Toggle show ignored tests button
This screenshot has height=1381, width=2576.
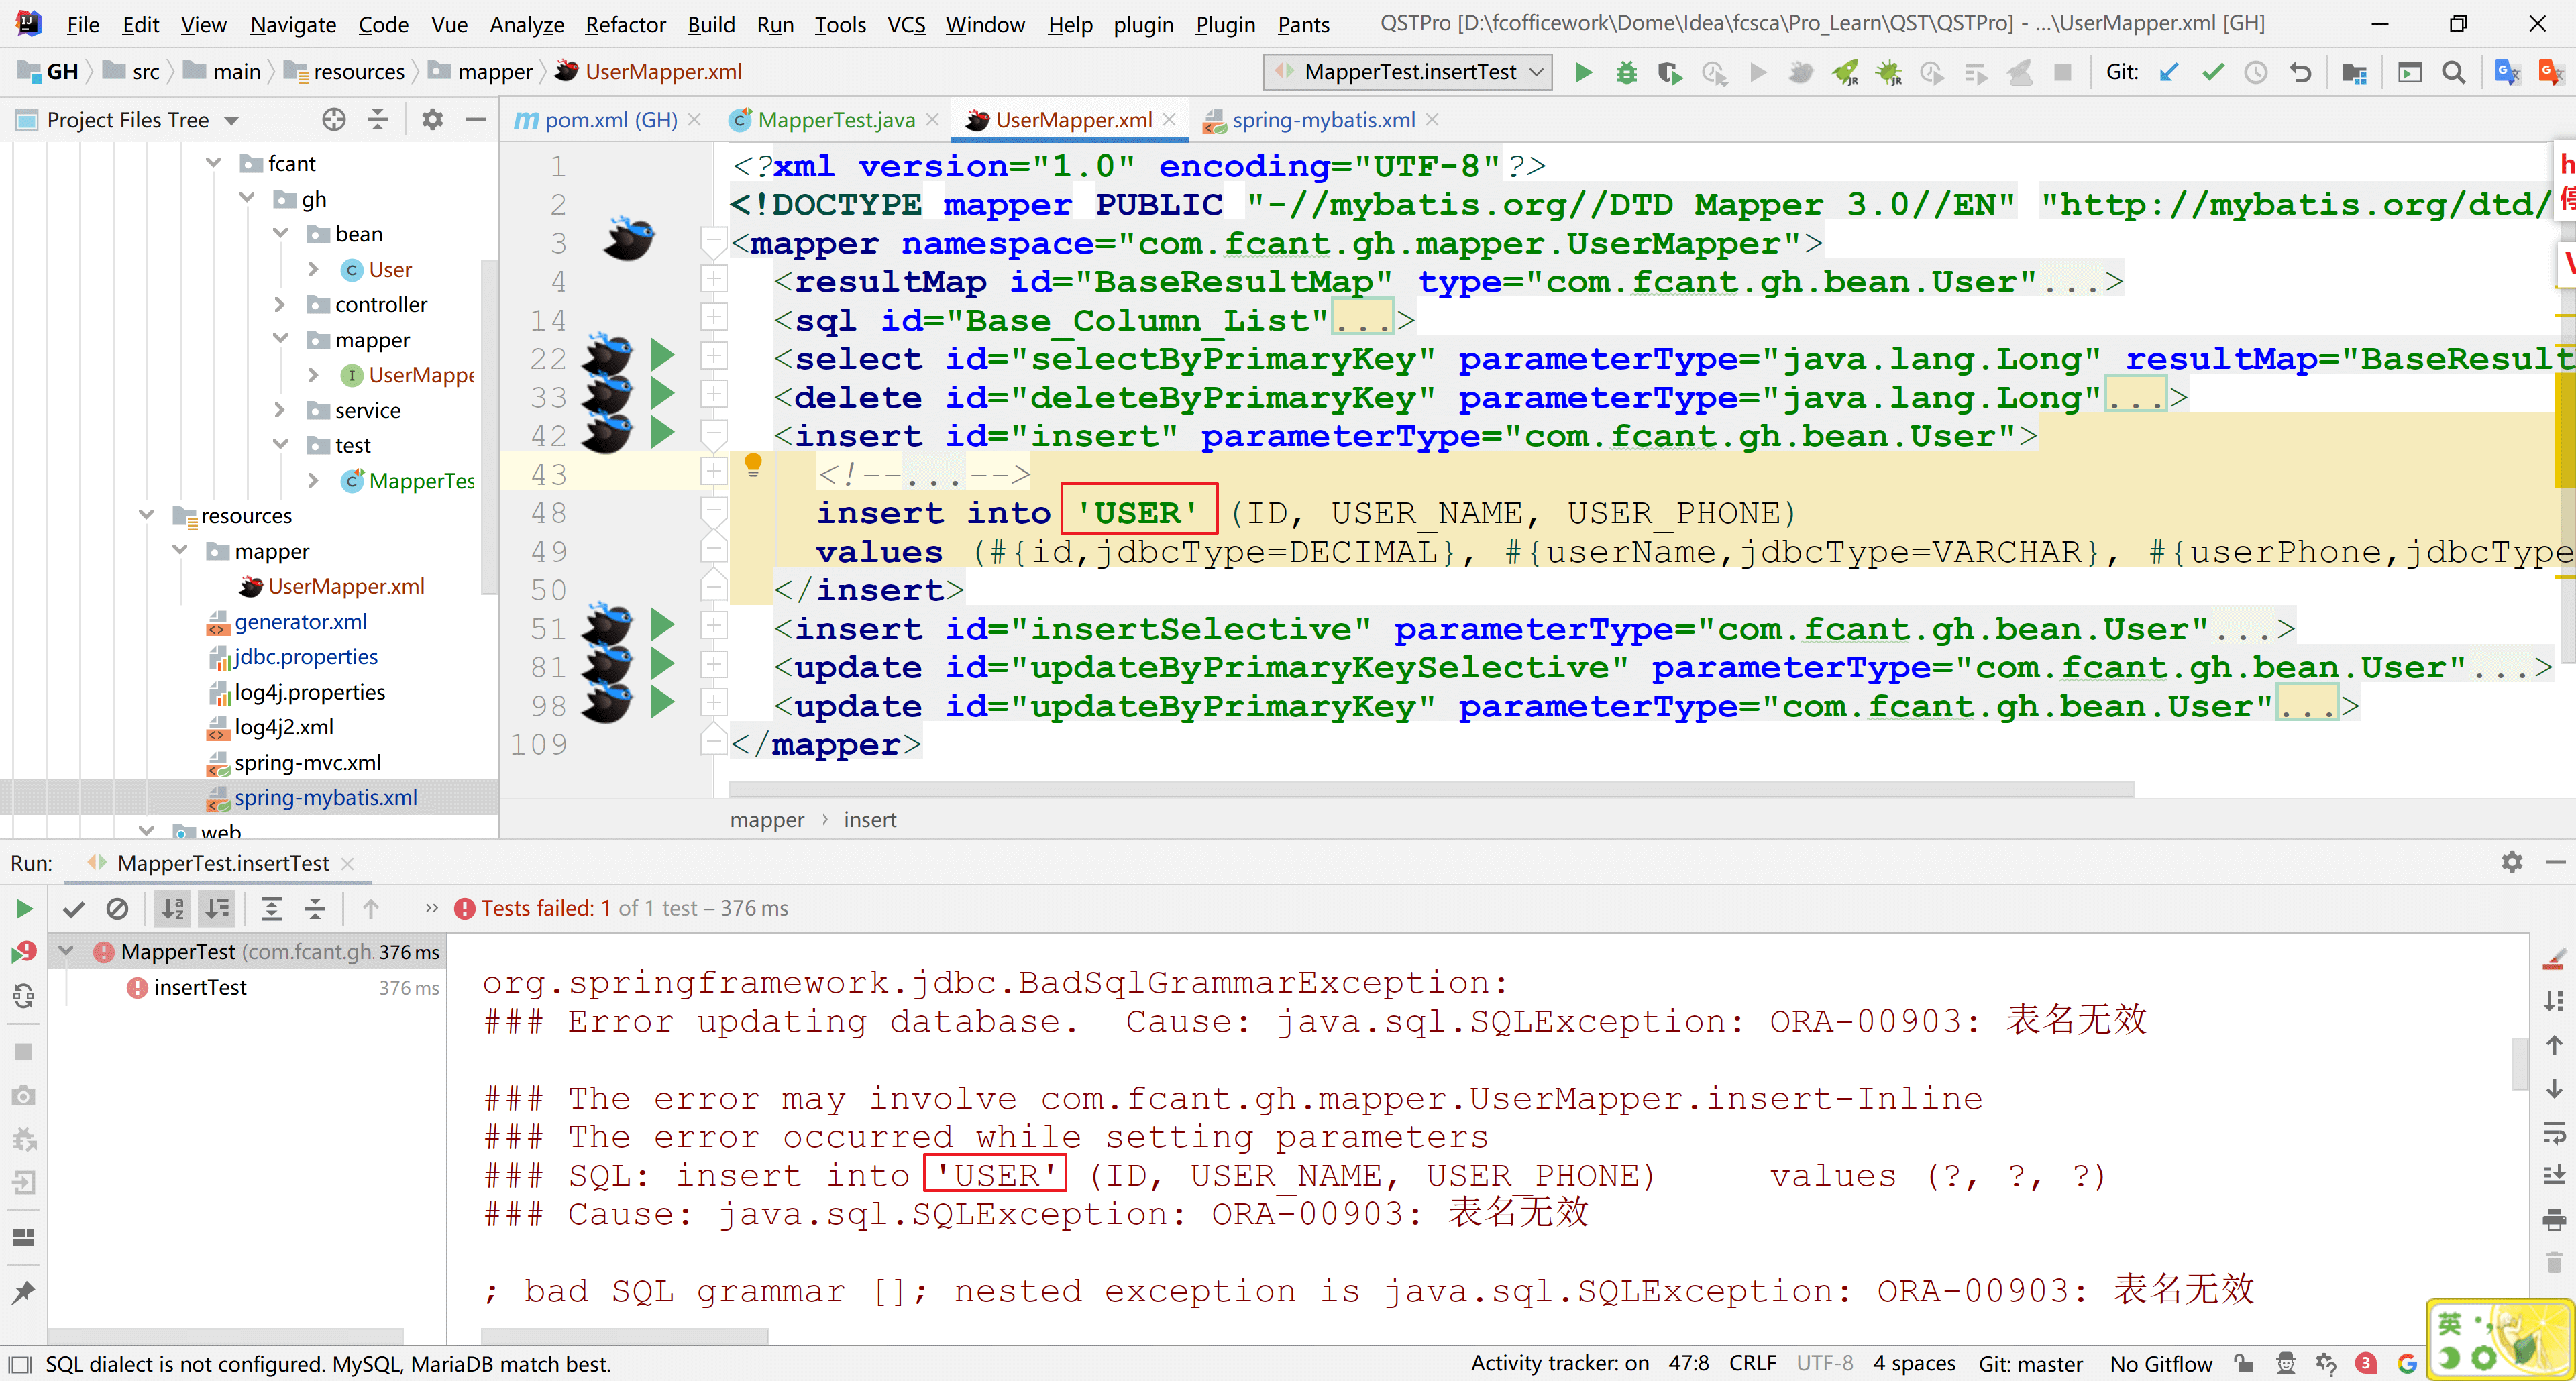click(x=117, y=909)
